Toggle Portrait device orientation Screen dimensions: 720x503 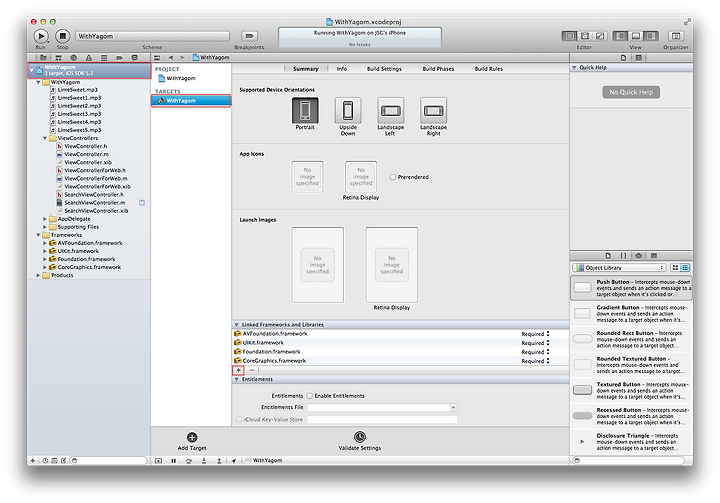(305, 110)
